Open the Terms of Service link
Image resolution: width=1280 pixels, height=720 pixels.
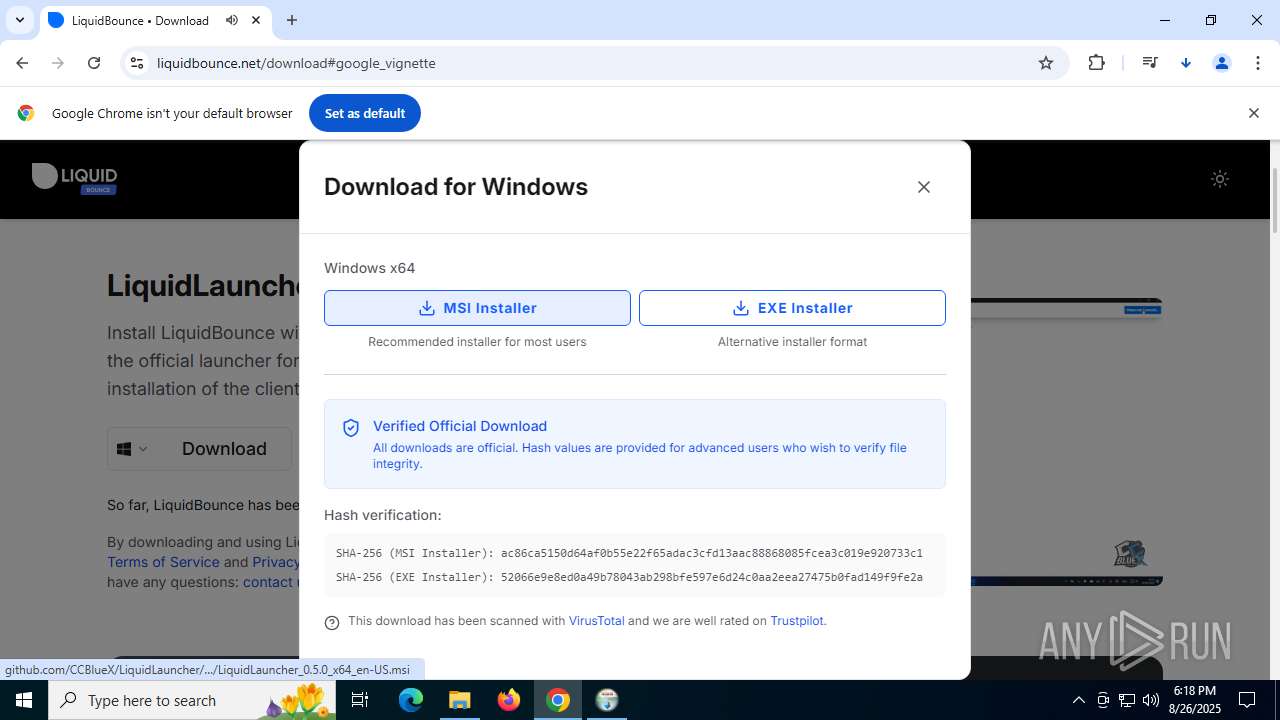pos(163,562)
